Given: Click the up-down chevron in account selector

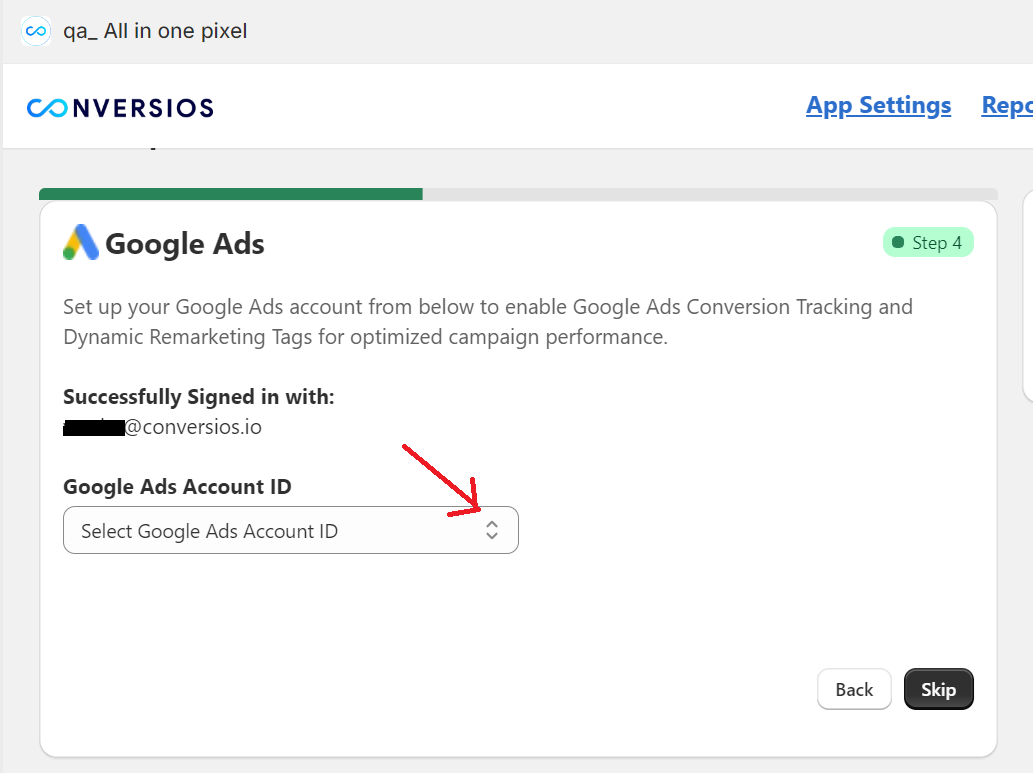Looking at the screenshot, I should tap(491, 530).
